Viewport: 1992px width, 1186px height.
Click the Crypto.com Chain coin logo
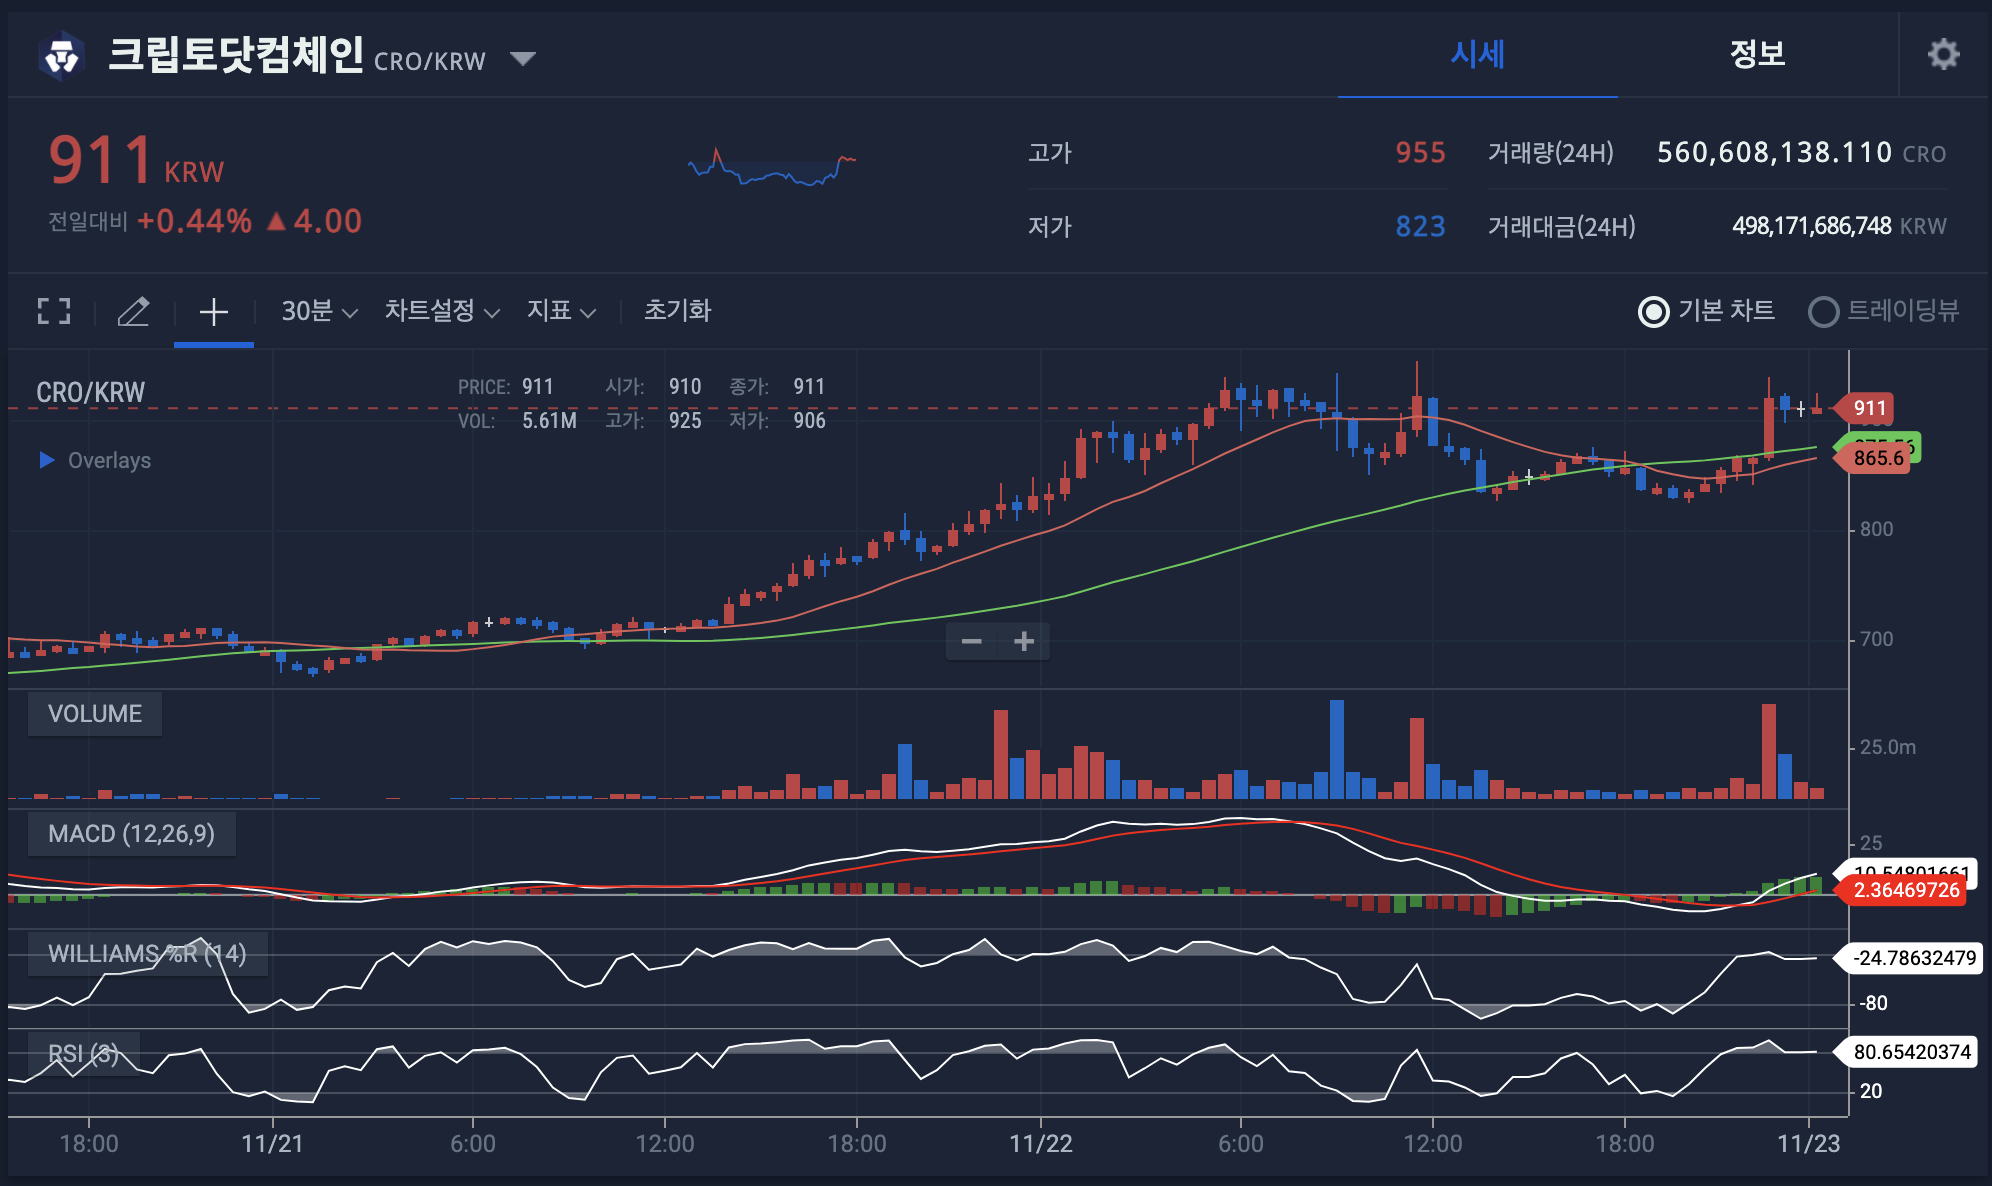62,56
